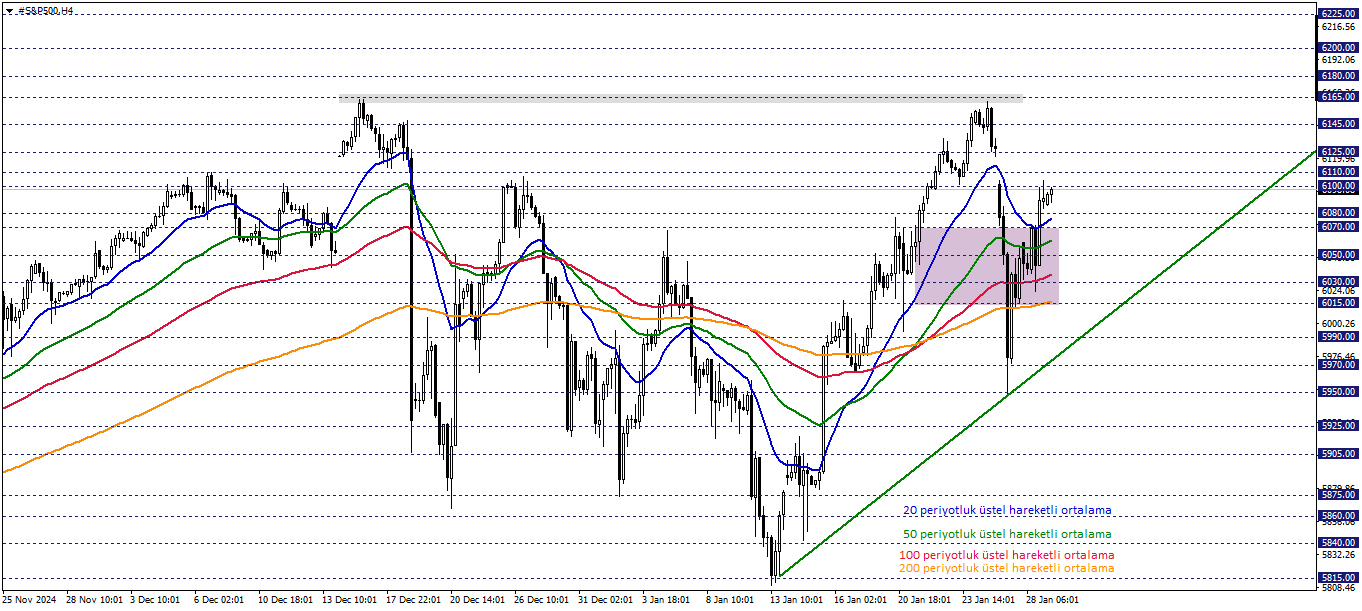Click the '20 Jan 18:01' time axis label
The width and height of the screenshot is (1362, 611).
coord(925,600)
